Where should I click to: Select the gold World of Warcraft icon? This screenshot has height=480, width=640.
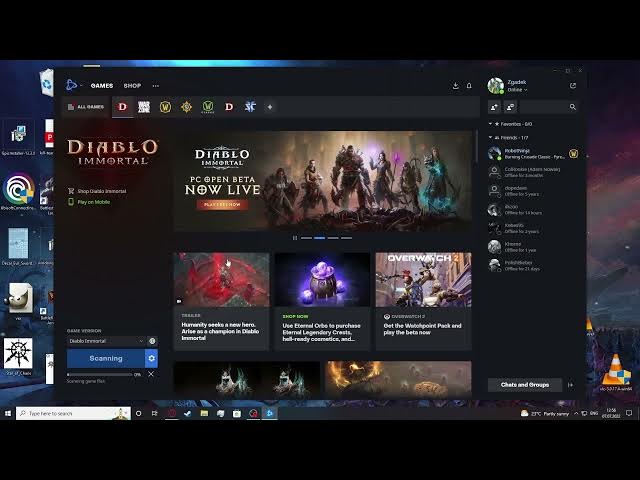click(165, 107)
